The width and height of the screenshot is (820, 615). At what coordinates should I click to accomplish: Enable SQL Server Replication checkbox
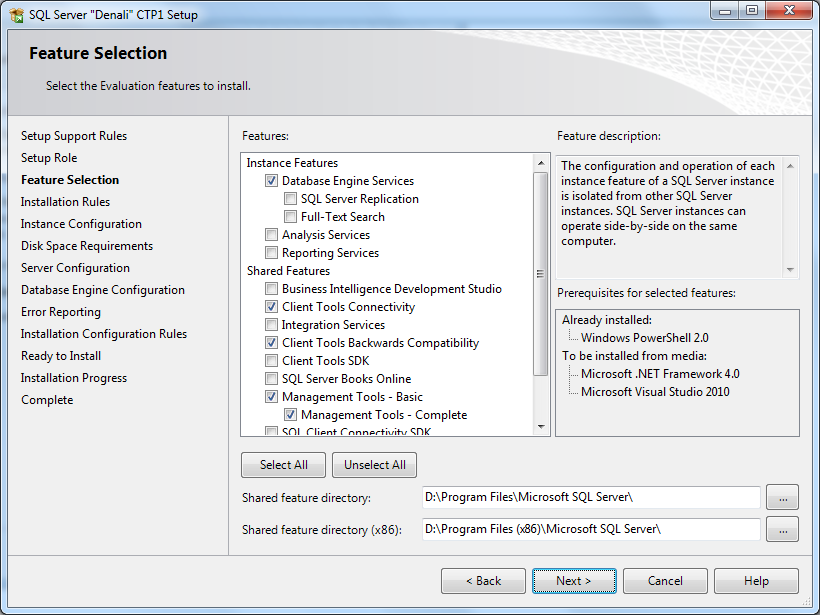coord(290,199)
